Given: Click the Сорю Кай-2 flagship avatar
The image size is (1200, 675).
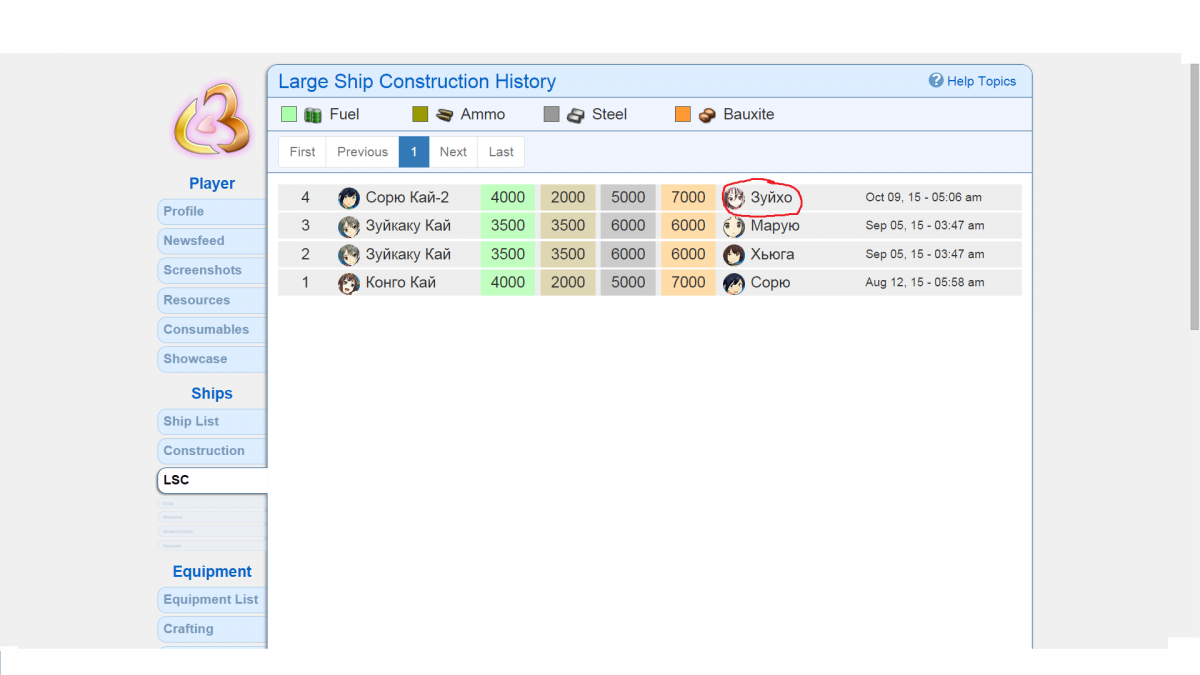Looking at the screenshot, I should (x=349, y=198).
